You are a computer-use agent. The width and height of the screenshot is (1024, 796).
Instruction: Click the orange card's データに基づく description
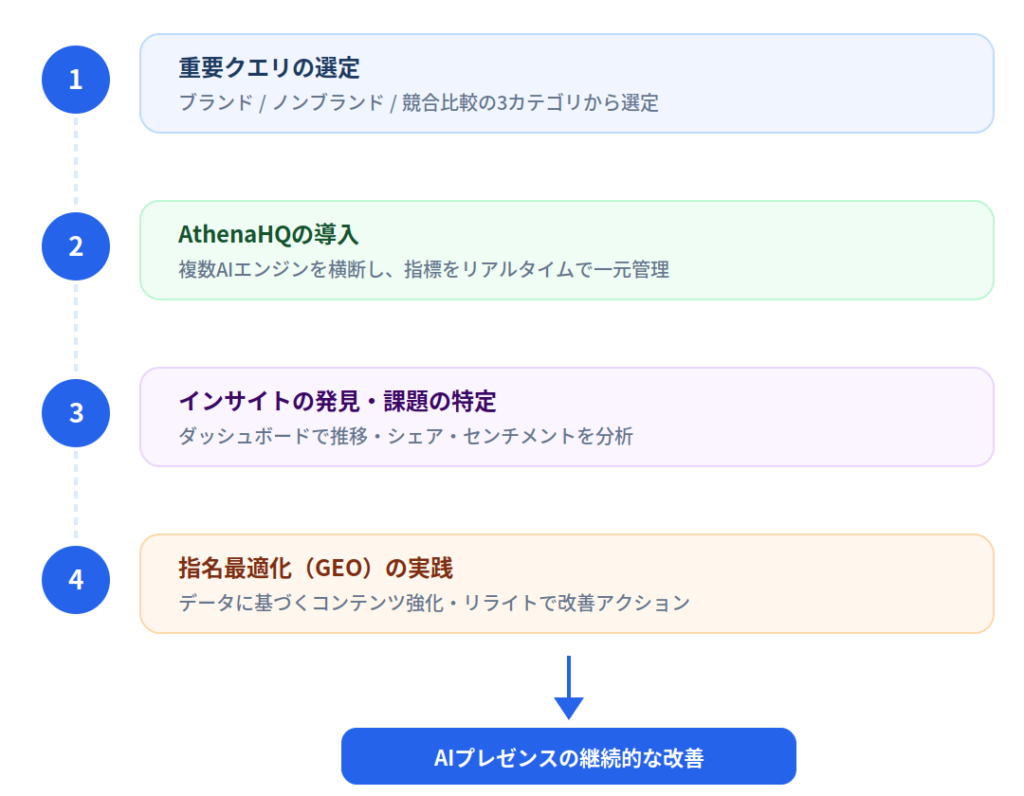[x=434, y=603]
